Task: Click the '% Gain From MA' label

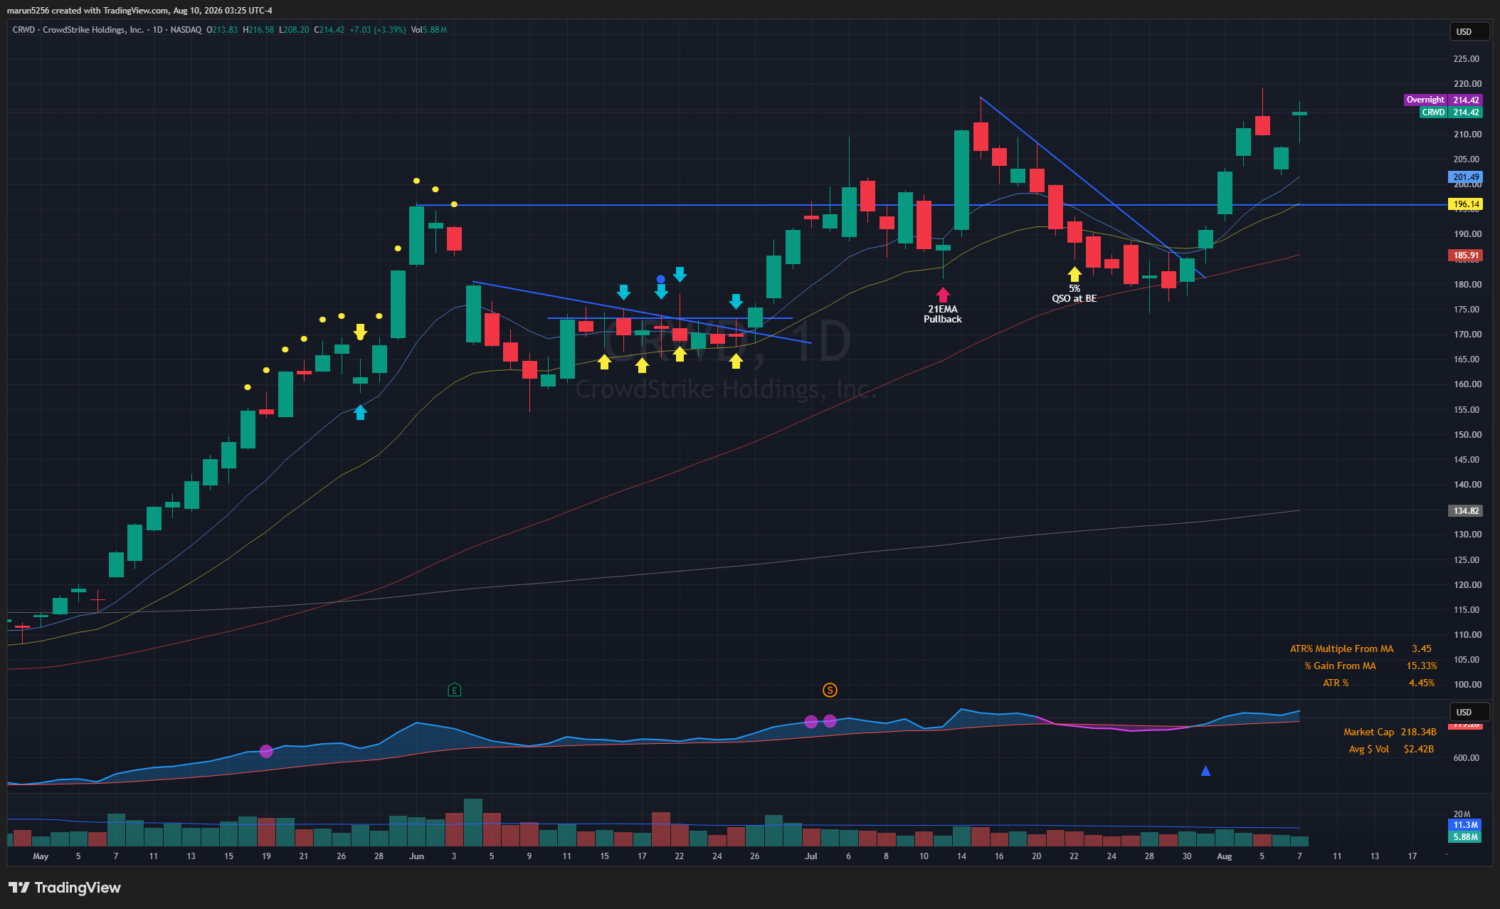Action: pos(1340,666)
